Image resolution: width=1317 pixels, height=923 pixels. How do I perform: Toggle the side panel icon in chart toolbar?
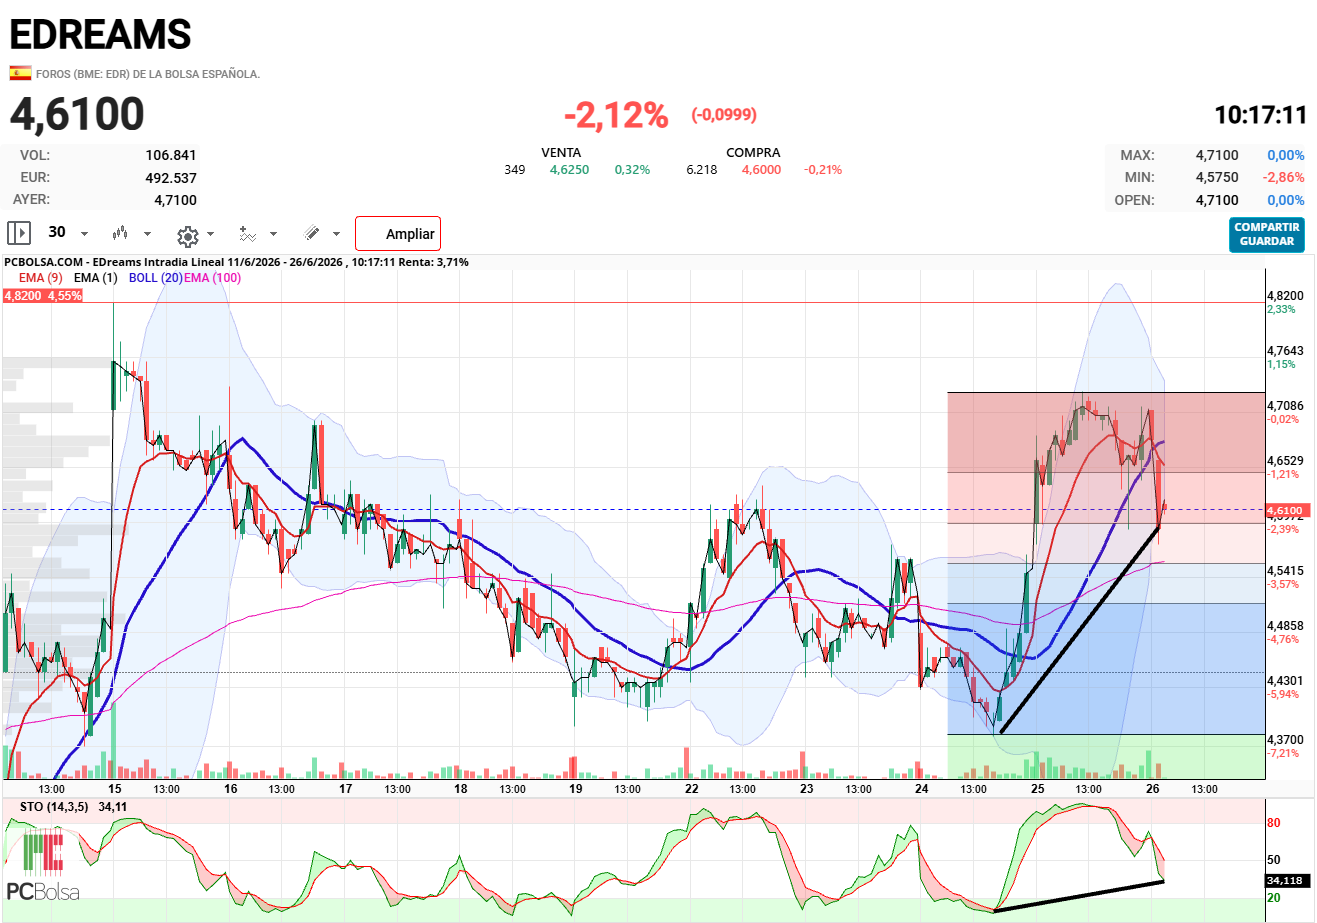click(x=19, y=233)
